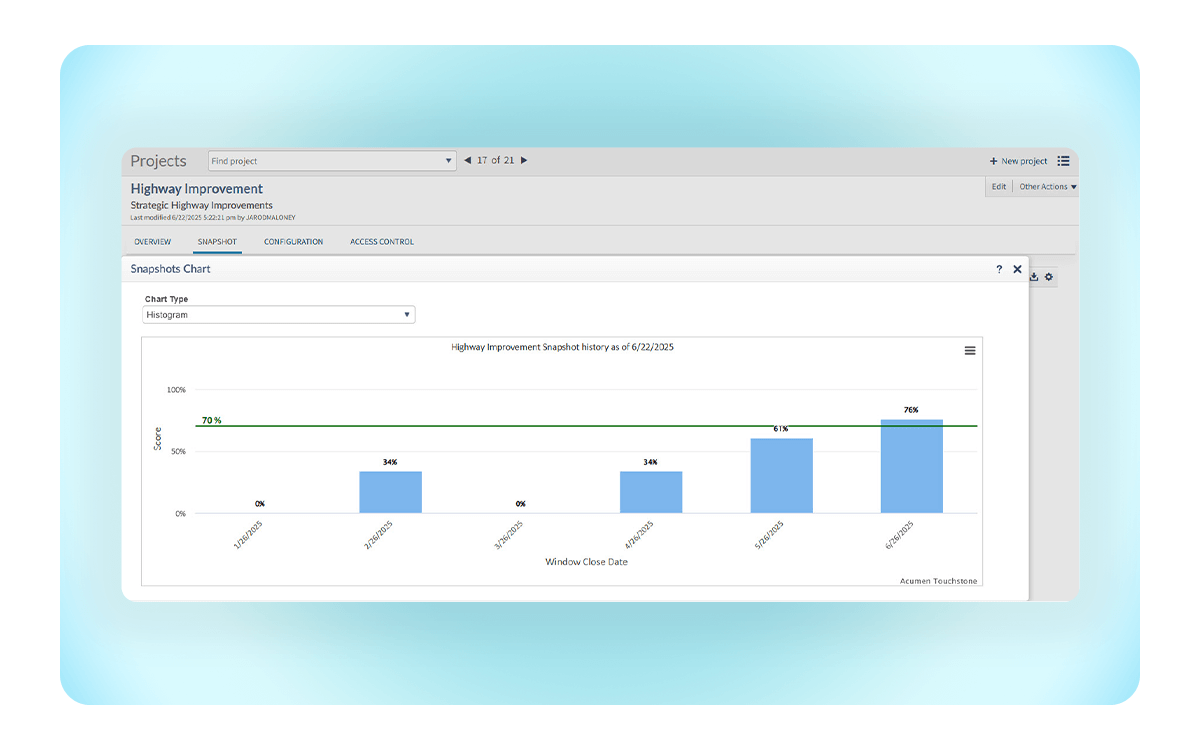The height and width of the screenshot is (750, 1200).
Task: Open the project list view icon
Action: (1063, 161)
